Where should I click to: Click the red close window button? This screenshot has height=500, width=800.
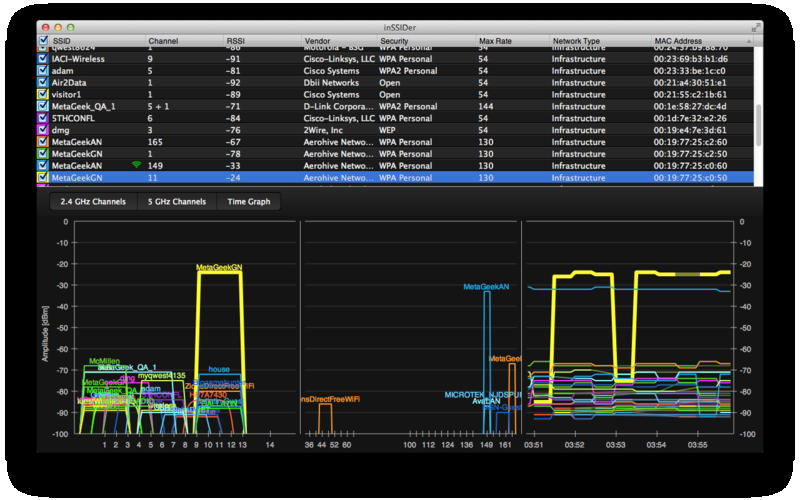pyautogui.click(x=45, y=28)
